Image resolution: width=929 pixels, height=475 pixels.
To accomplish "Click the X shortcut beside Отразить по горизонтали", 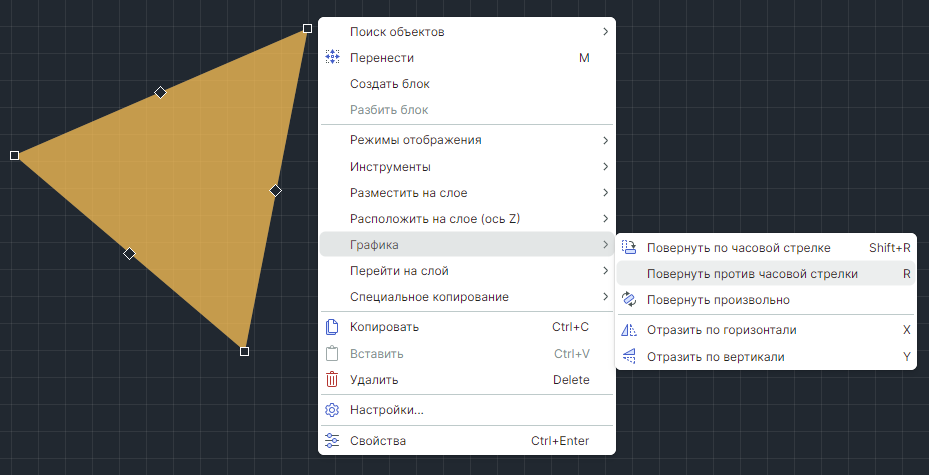I will click(x=906, y=330).
